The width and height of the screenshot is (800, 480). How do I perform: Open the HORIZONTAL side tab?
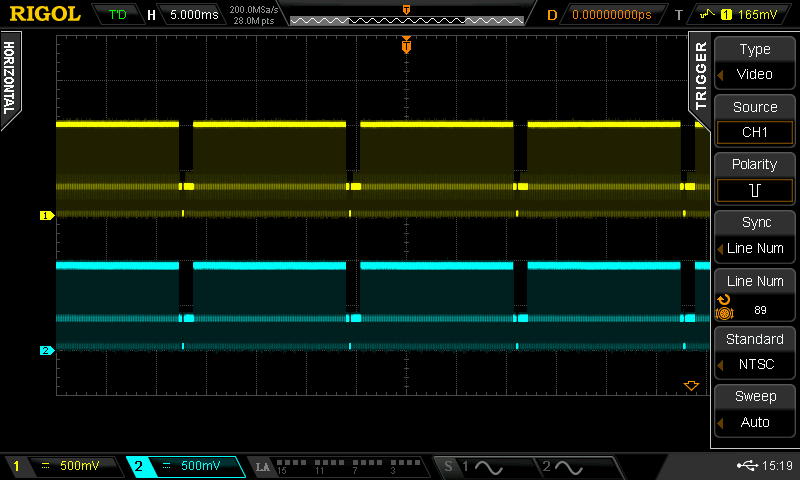pyautogui.click(x=10, y=82)
